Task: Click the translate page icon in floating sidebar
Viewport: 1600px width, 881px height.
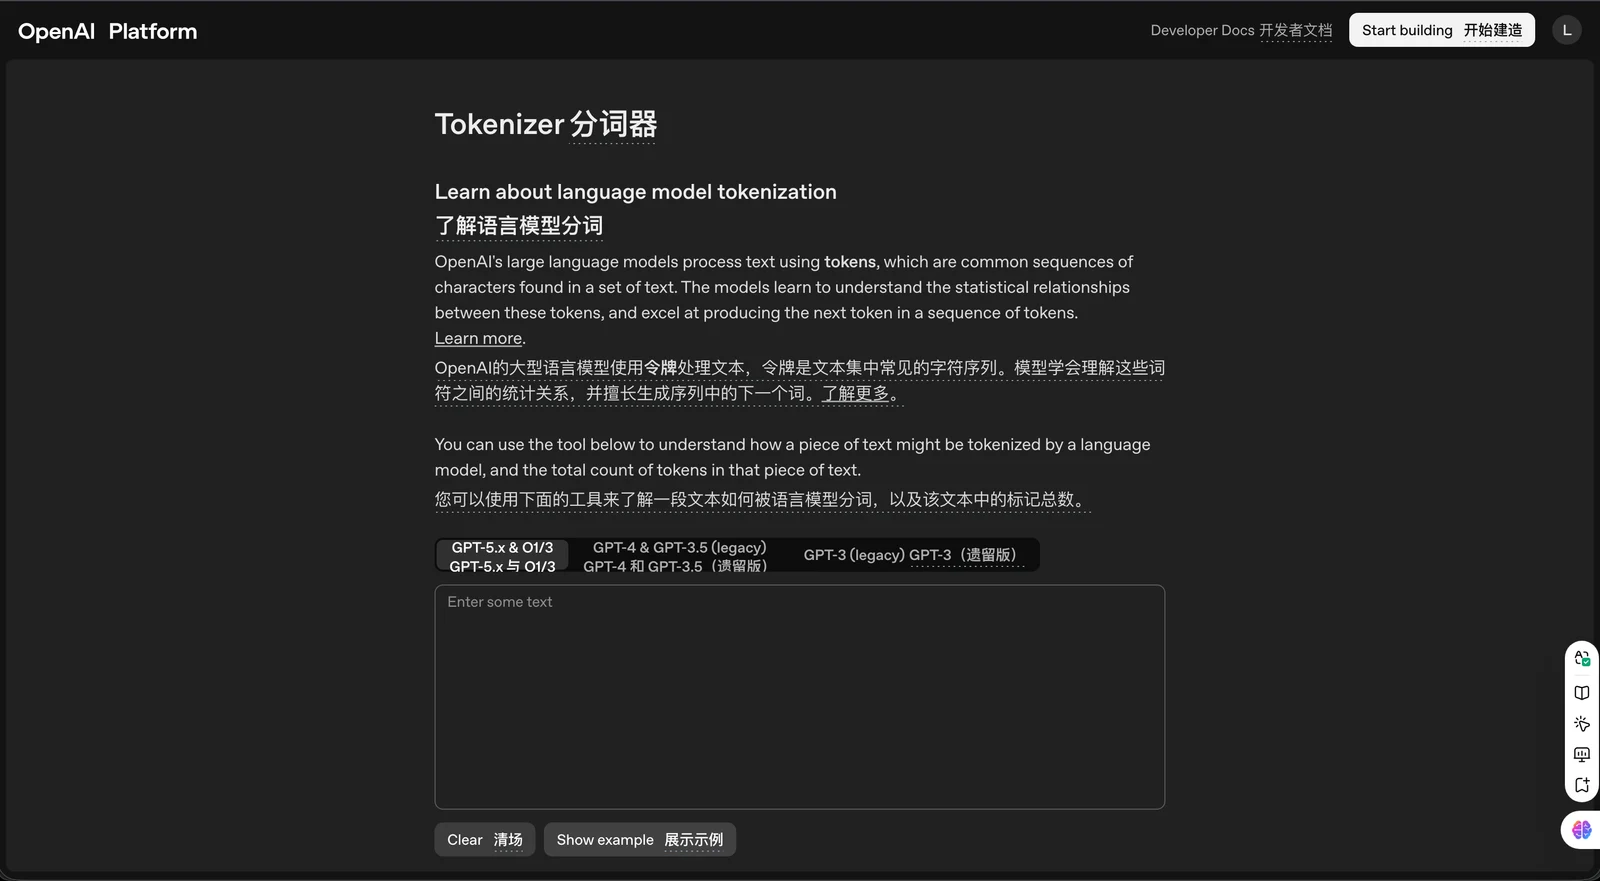Action: click(x=1582, y=658)
